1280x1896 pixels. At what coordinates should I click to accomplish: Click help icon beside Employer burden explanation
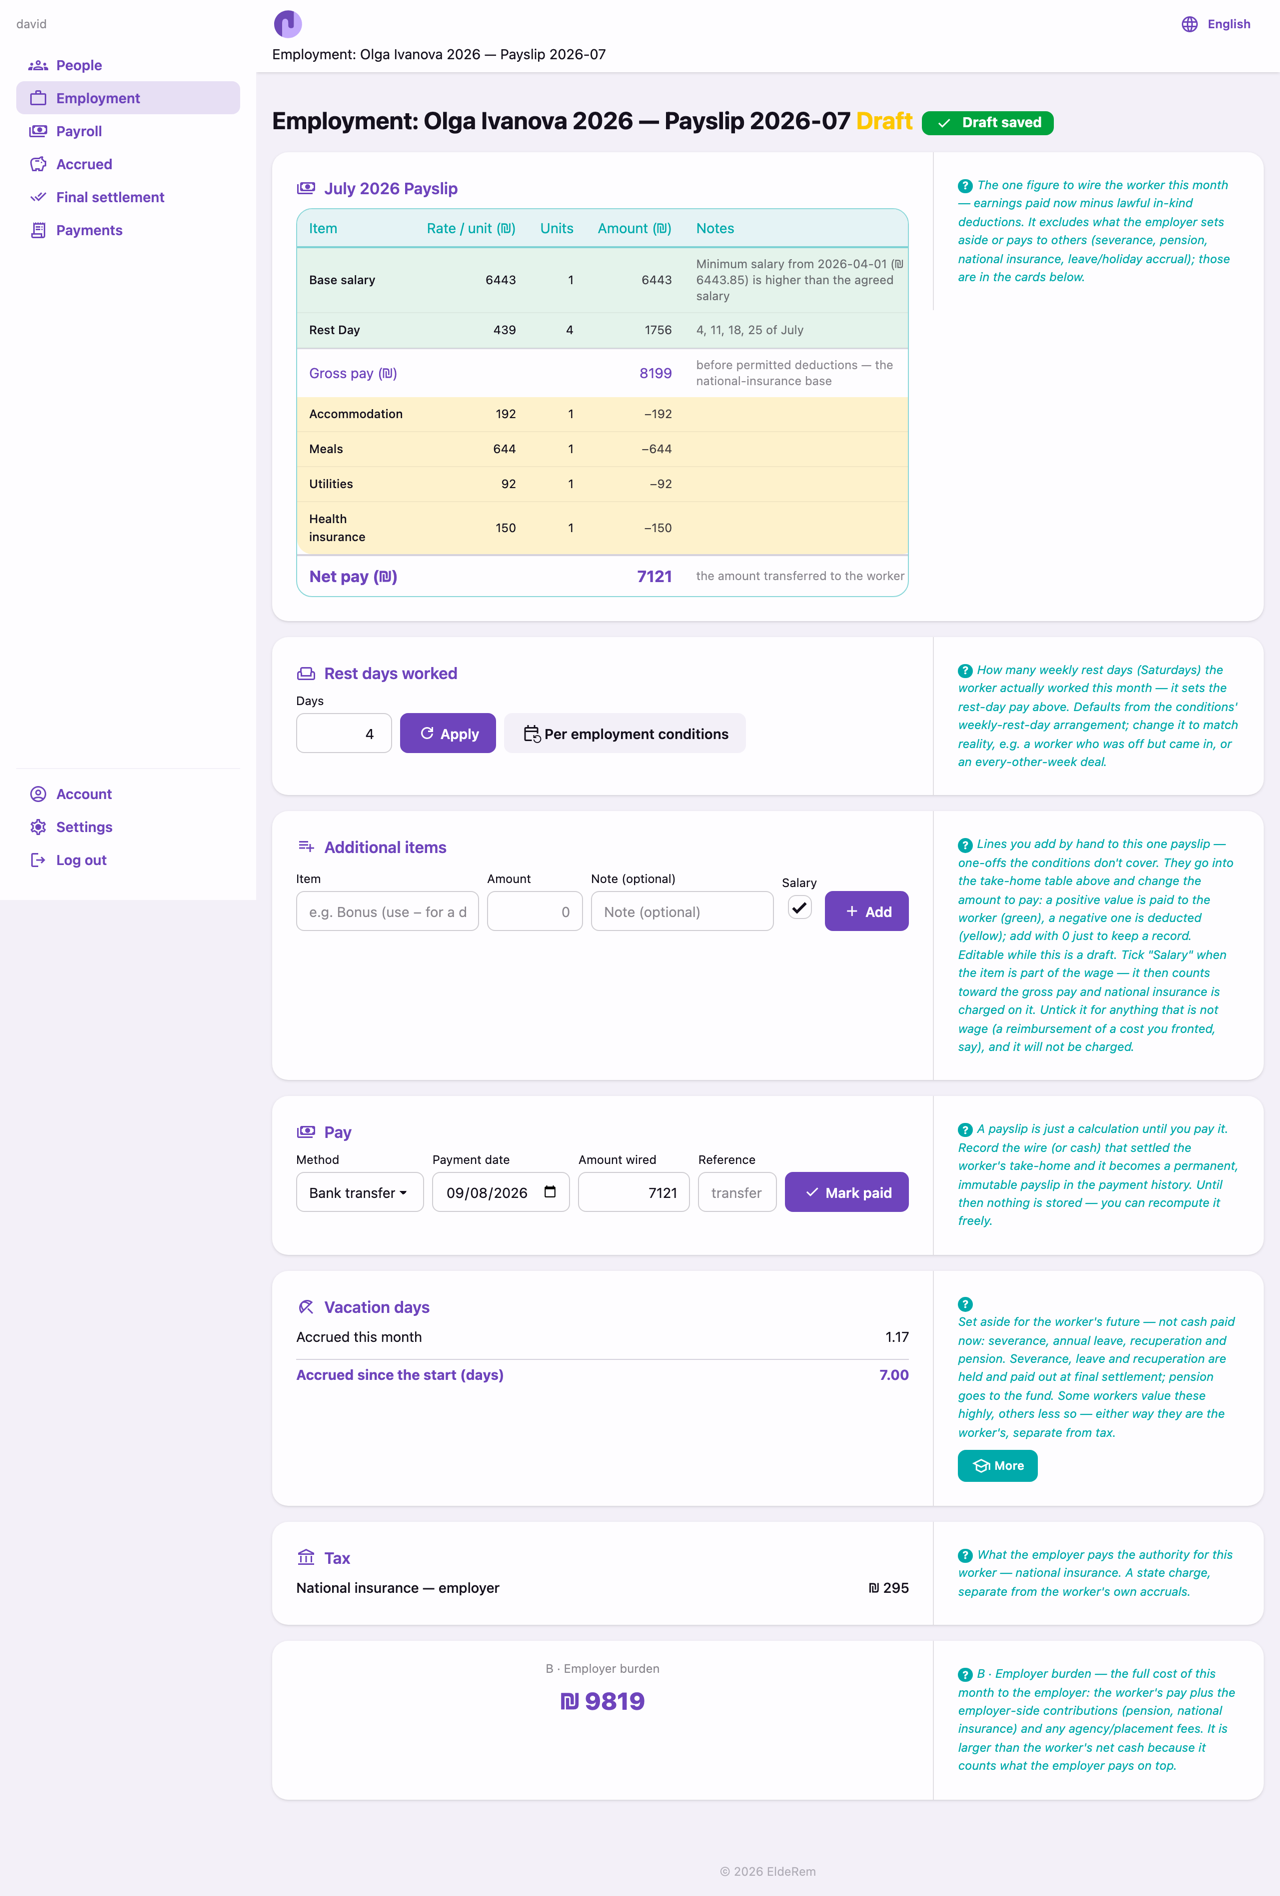965,1675
